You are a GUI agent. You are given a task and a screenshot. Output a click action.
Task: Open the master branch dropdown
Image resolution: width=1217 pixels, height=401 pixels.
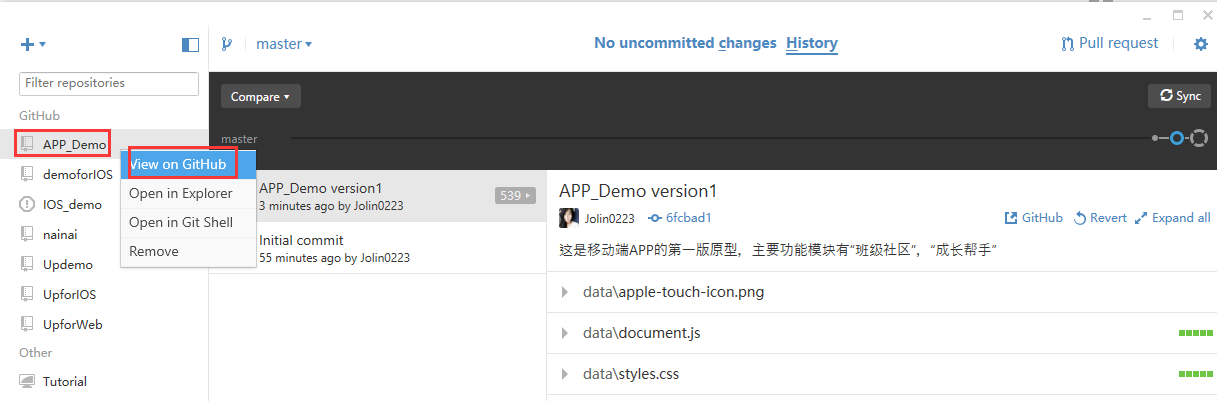[x=284, y=44]
